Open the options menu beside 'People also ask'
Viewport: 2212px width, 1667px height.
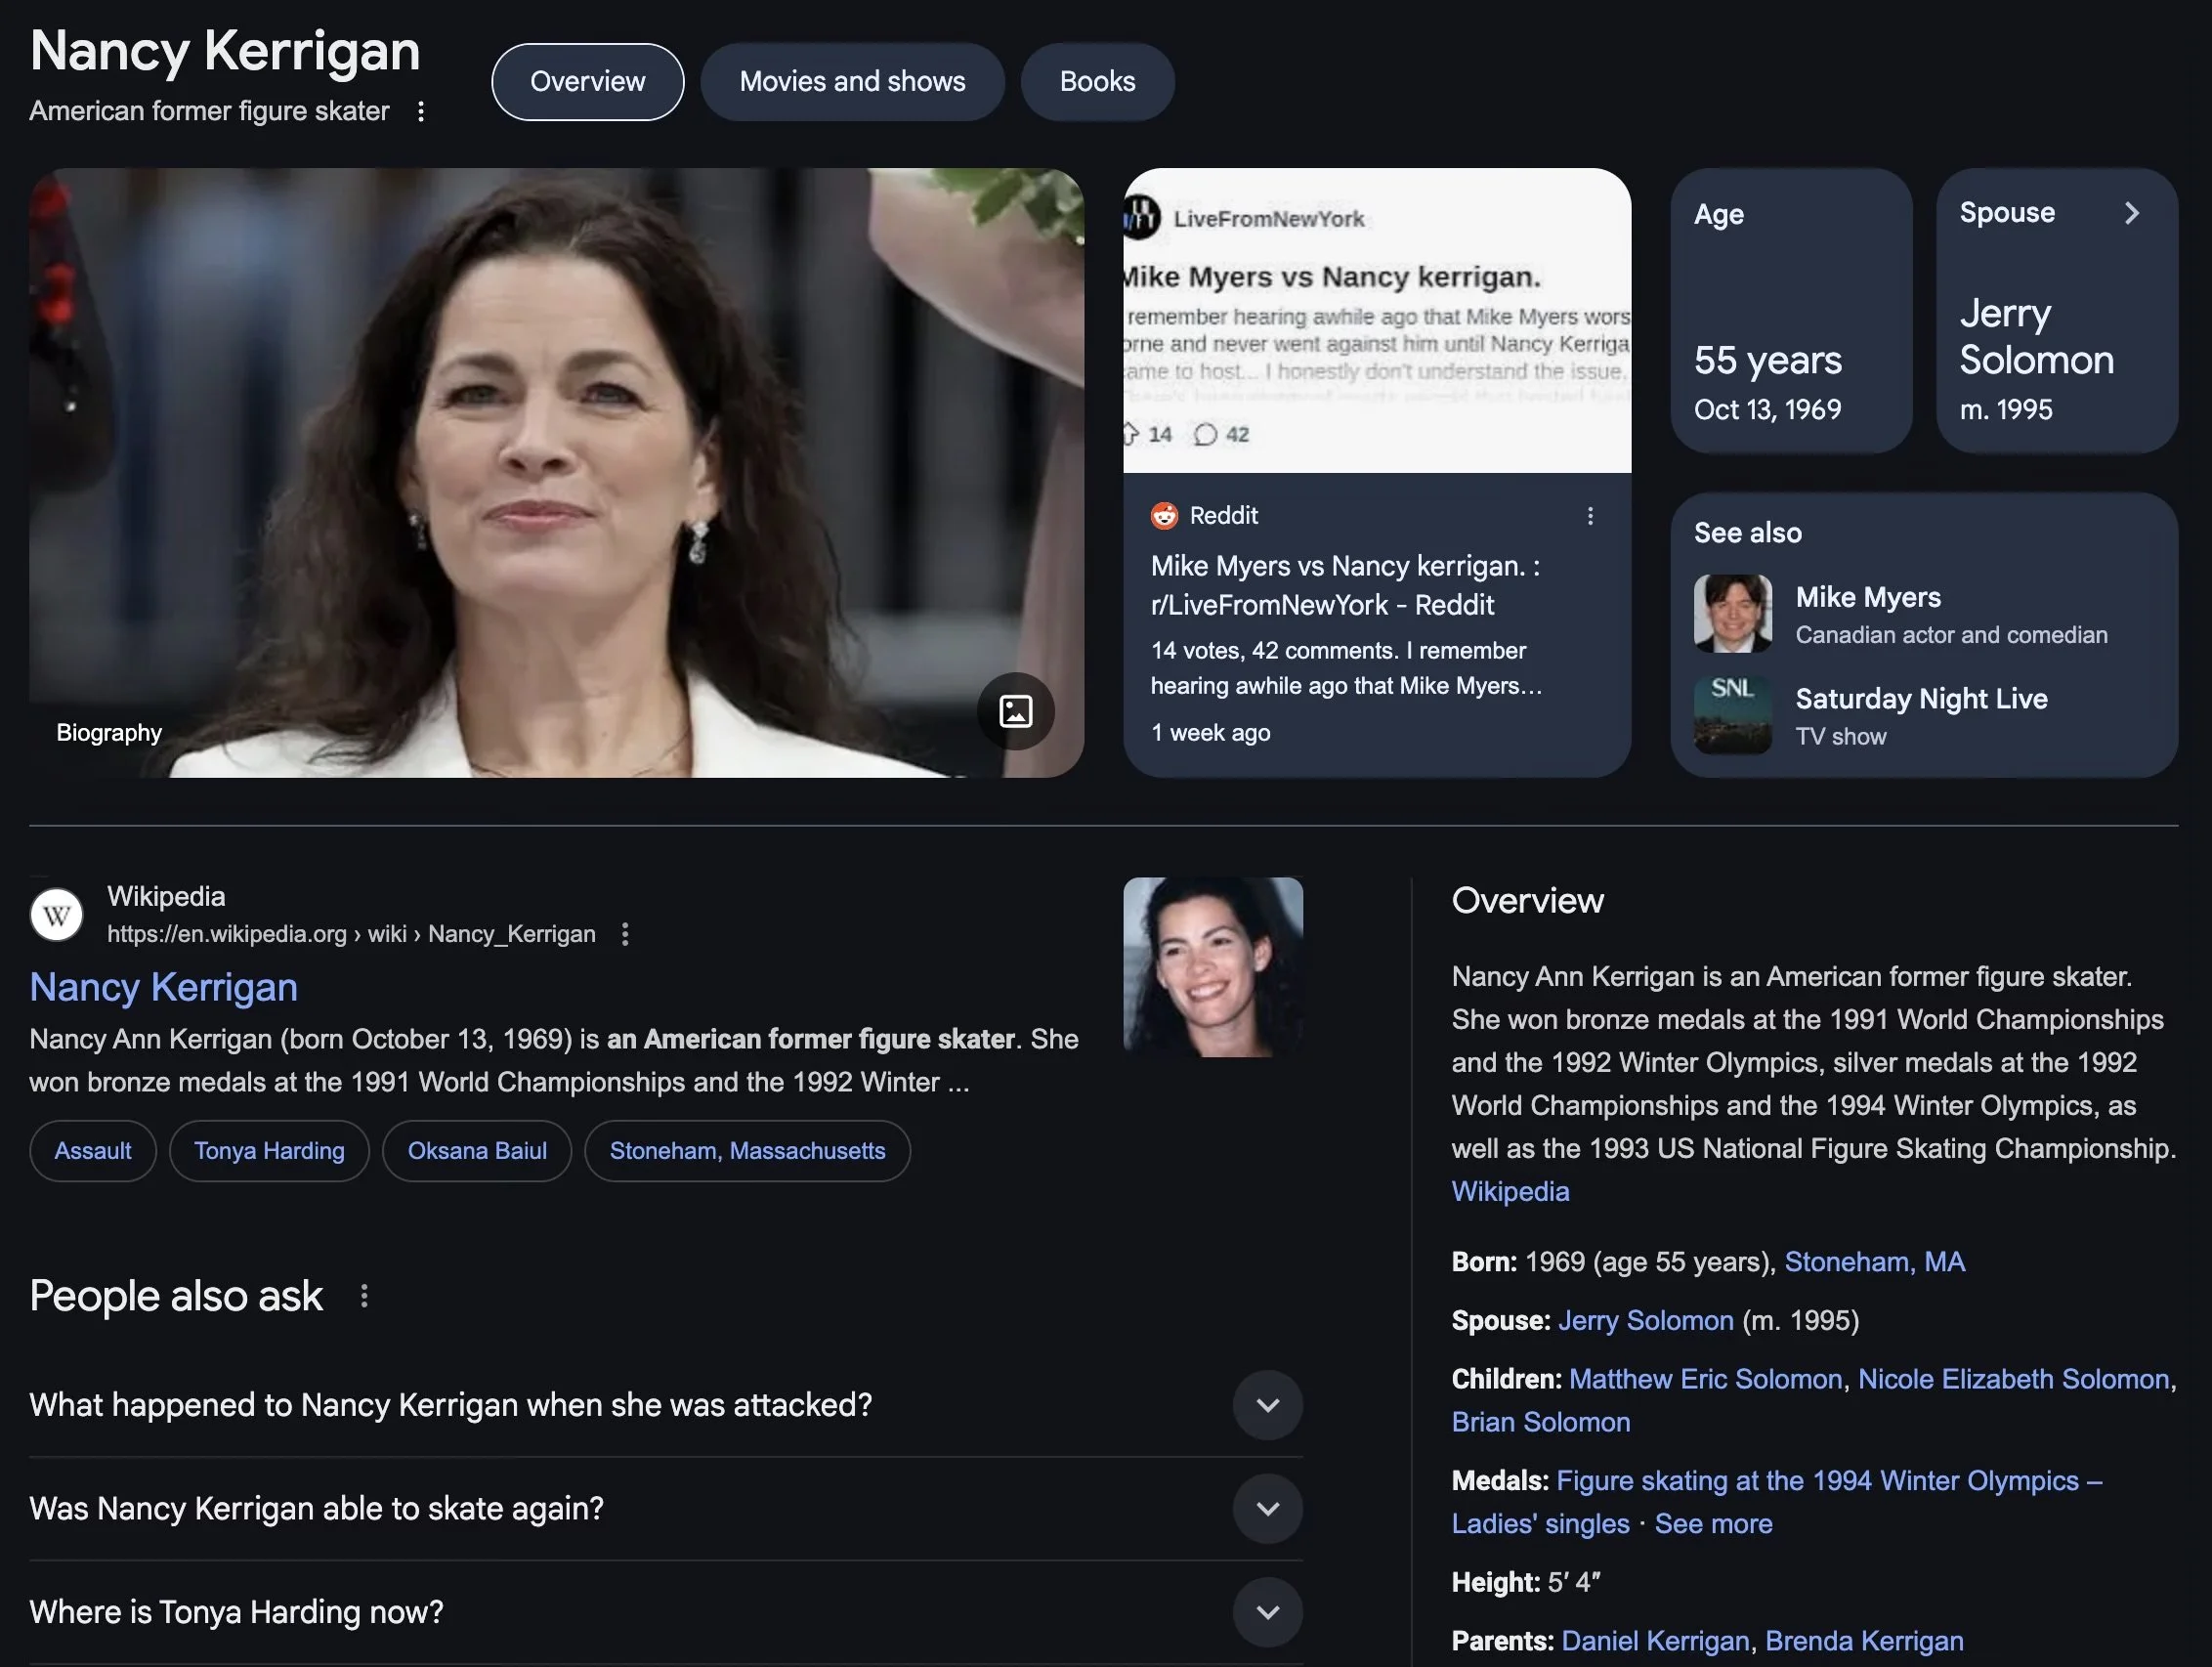(x=364, y=1296)
